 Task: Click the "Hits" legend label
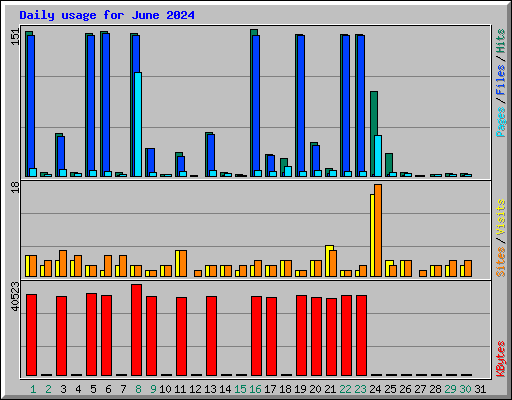[x=500, y=41]
